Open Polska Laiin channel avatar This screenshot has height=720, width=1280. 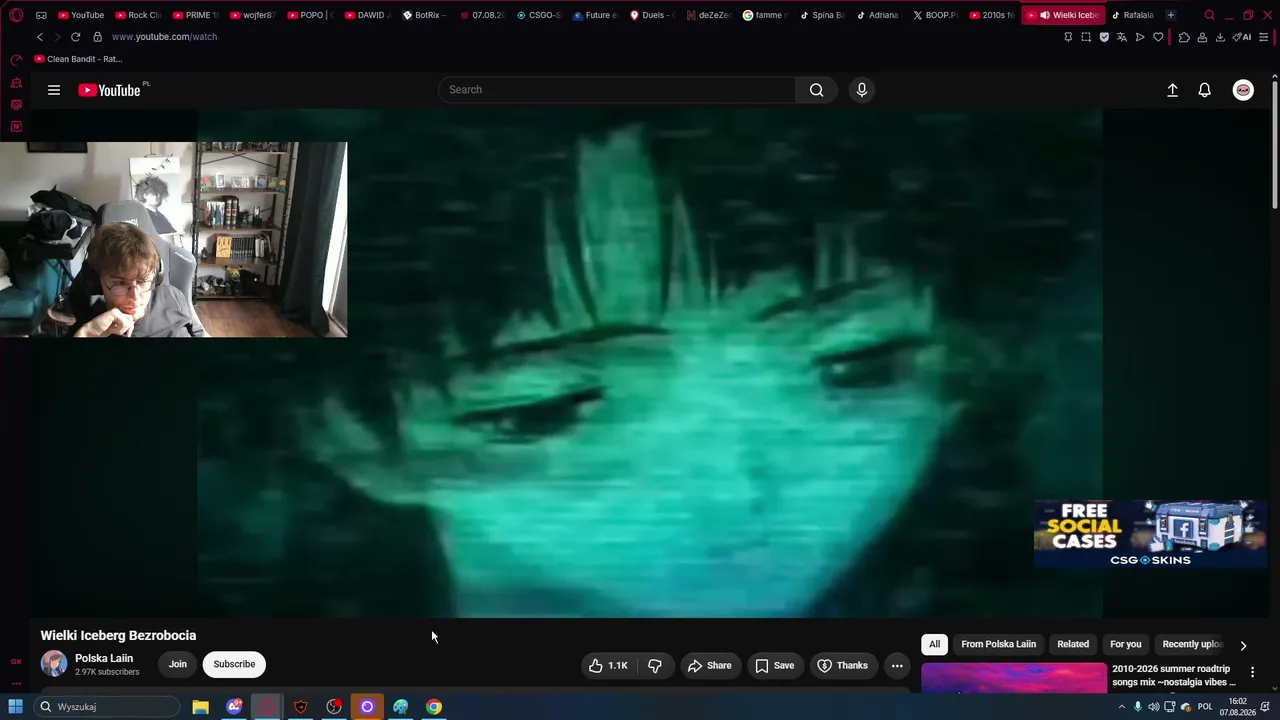point(54,663)
